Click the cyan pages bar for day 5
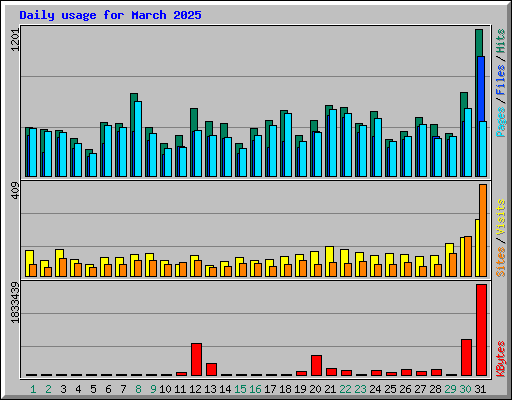512x400 pixels. pos(93,165)
